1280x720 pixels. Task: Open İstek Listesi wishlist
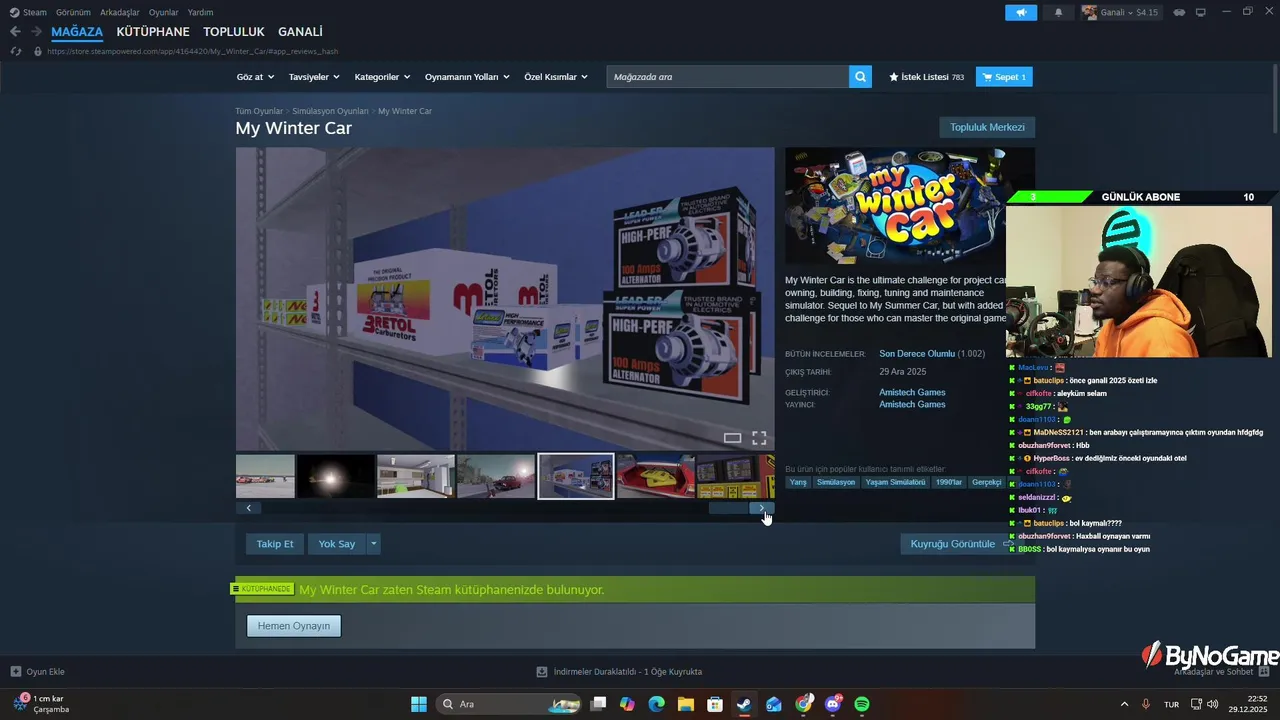click(926, 77)
